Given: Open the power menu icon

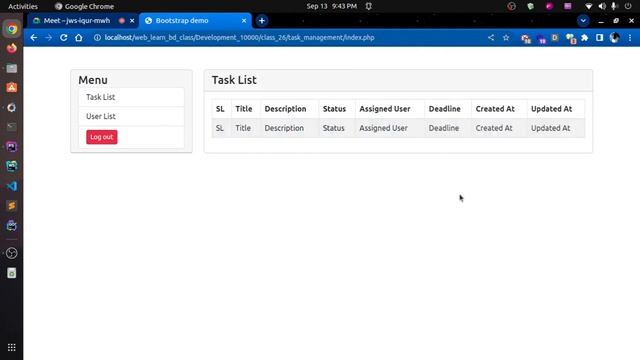Looking at the screenshot, I should click(x=628, y=6).
